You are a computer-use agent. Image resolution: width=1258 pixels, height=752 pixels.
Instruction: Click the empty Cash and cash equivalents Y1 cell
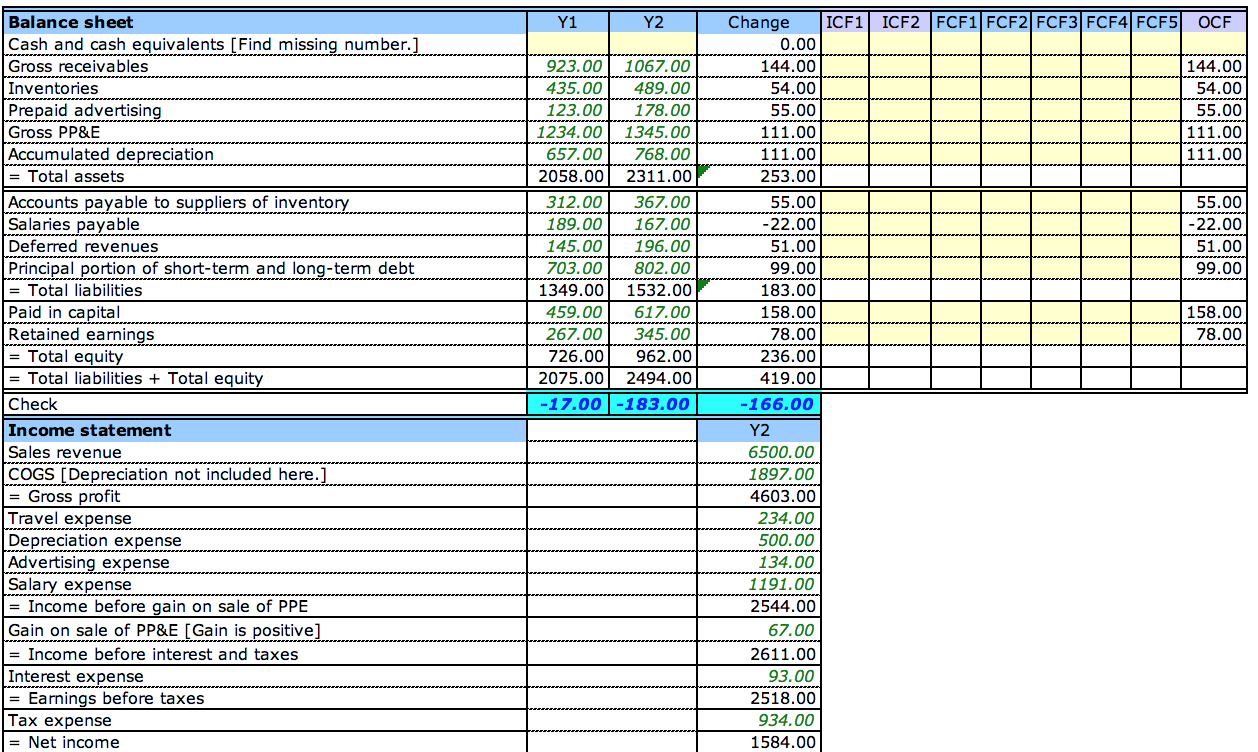(568, 44)
